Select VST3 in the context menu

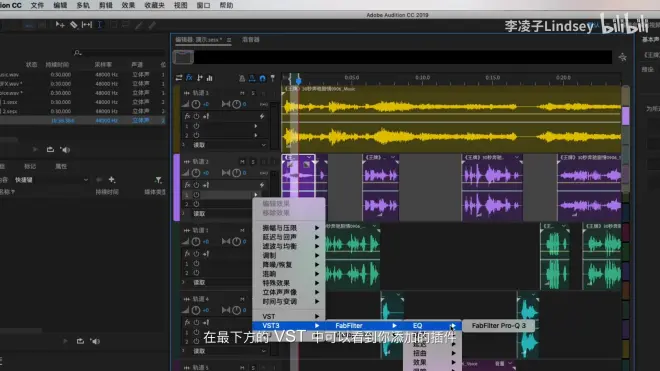[x=289, y=326]
